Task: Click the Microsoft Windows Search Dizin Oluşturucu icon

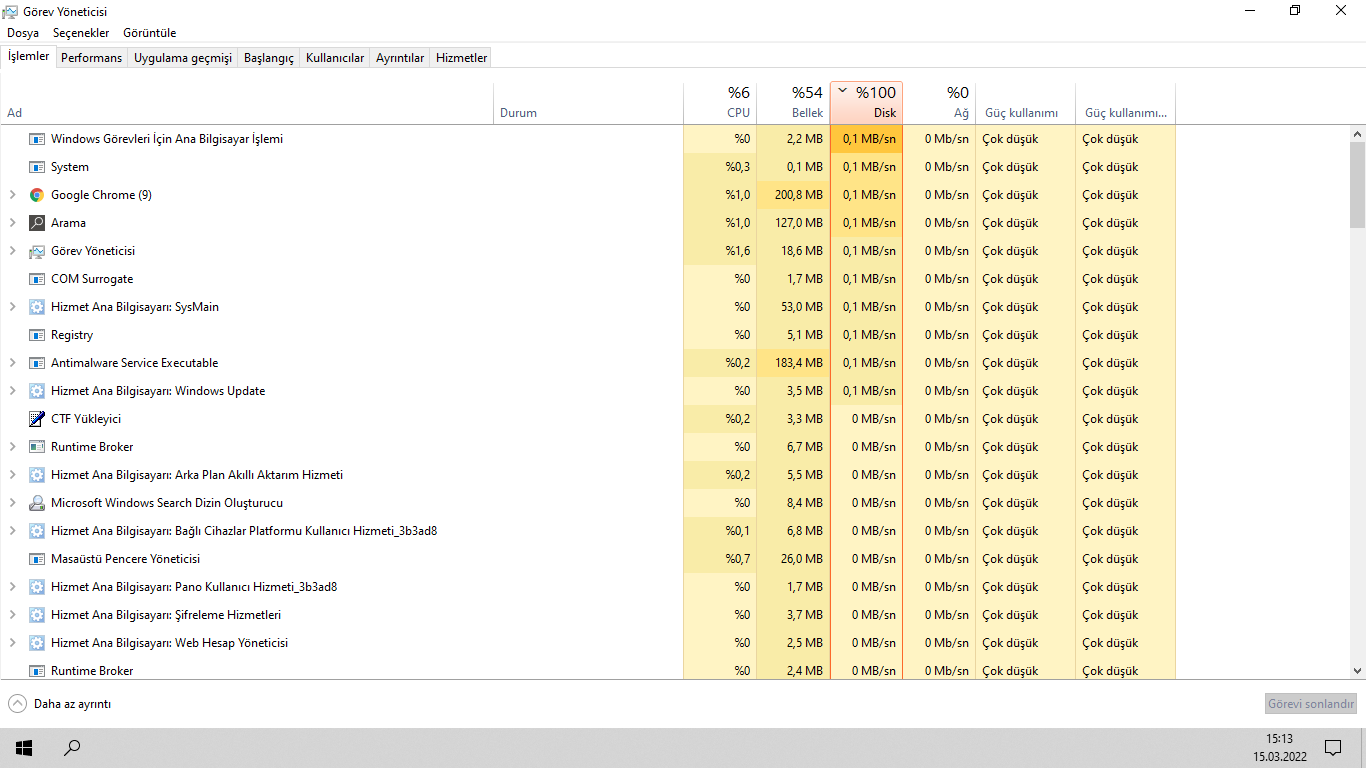Action: [x=37, y=503]
